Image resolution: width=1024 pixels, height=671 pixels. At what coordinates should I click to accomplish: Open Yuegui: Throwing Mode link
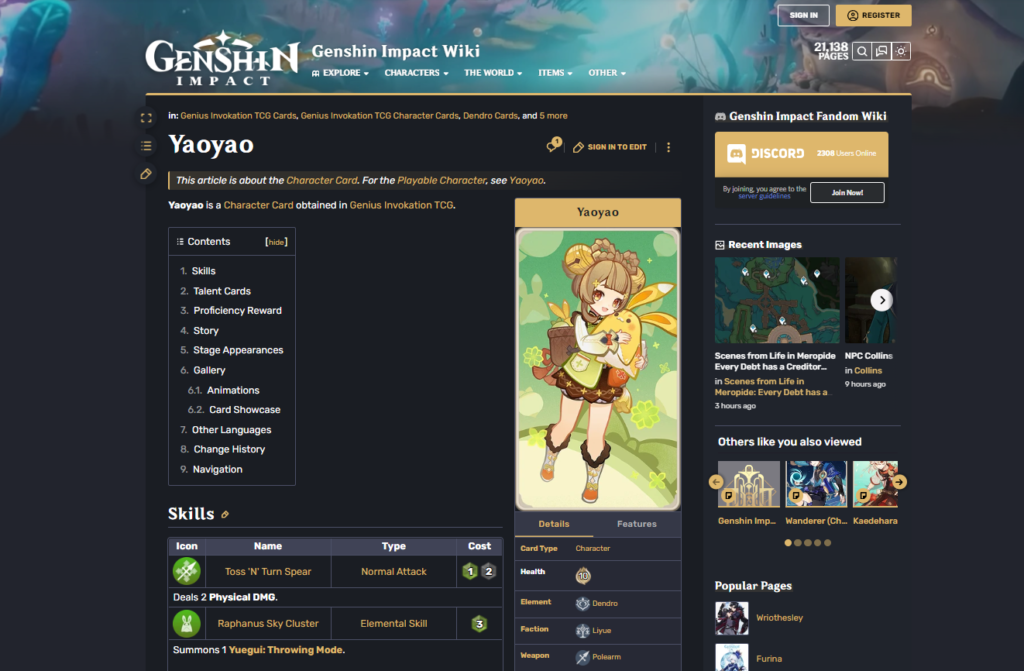[285, 650]
